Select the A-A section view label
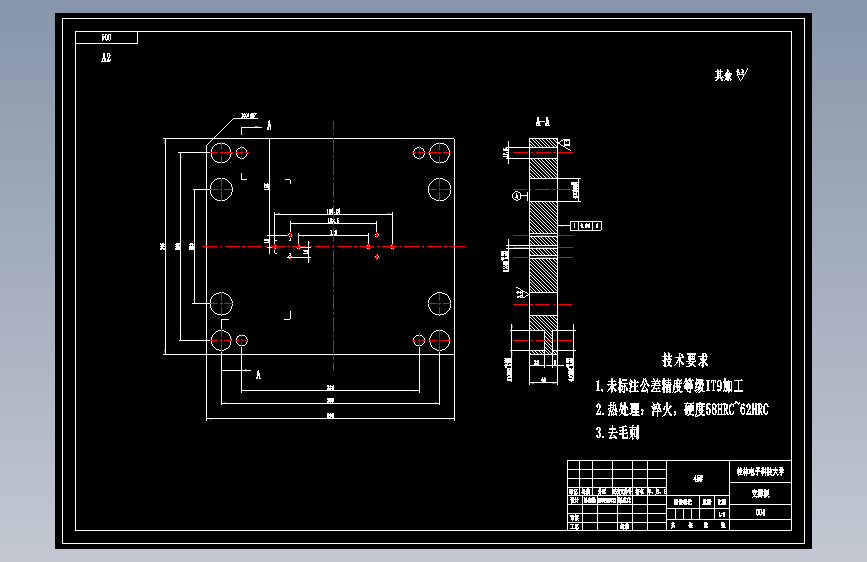867x562 pixels. point(542,122)
